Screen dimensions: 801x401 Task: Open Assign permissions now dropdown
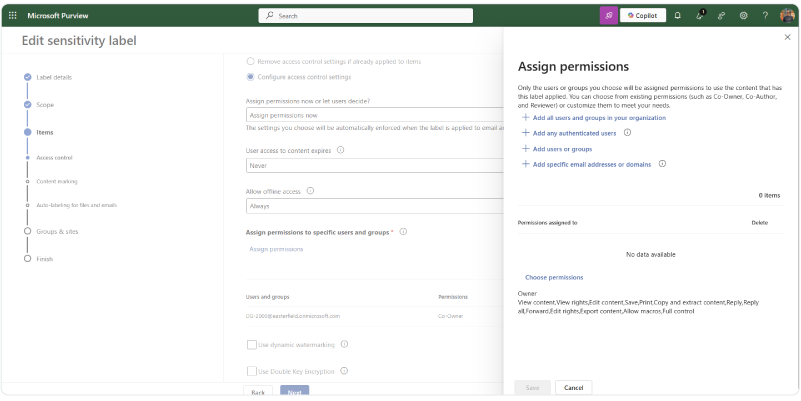372,115
